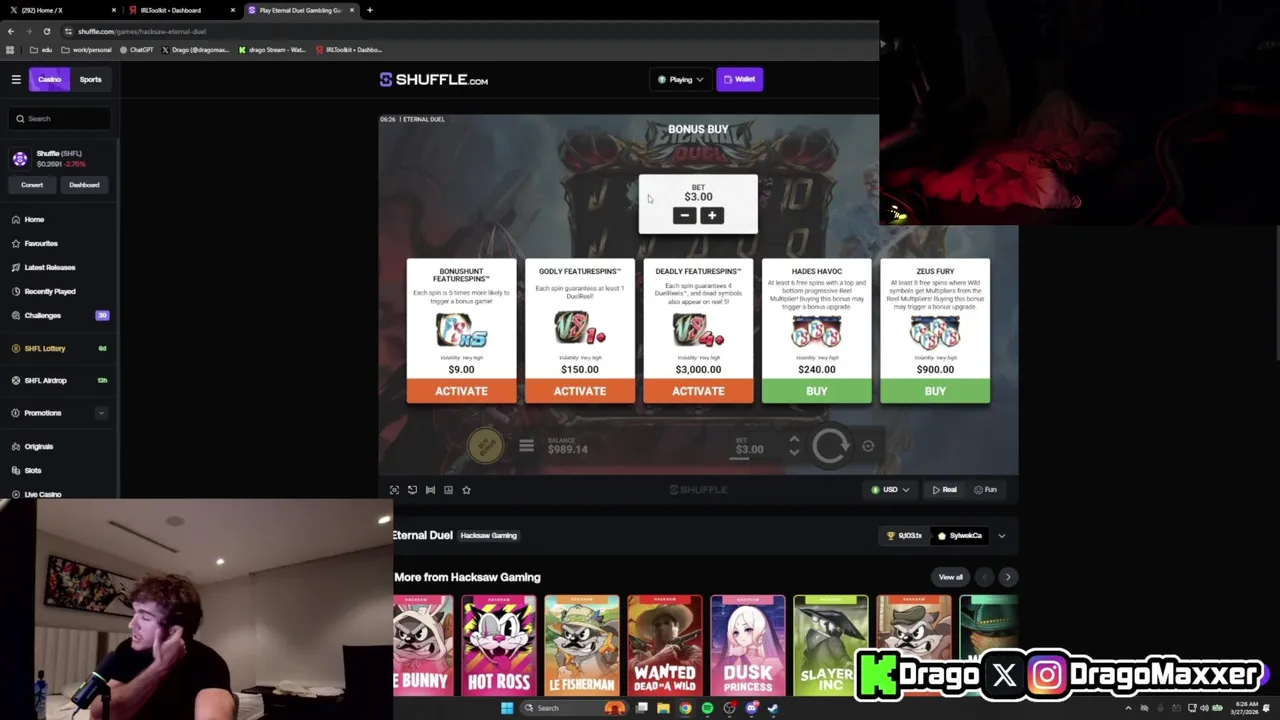Image resolution: width=1280 pixels, height=720 pixels.
Task: Toggle fullscreen game view icon
Action: (x=394, y=490)
